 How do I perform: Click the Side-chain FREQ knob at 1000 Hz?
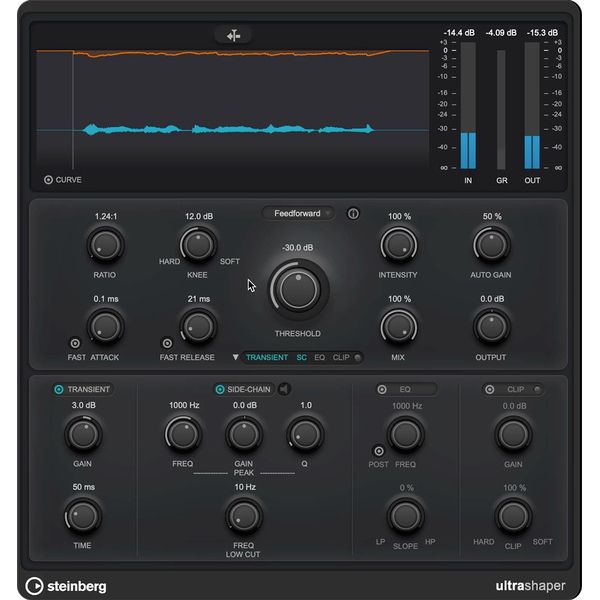[x=183, y=434]
